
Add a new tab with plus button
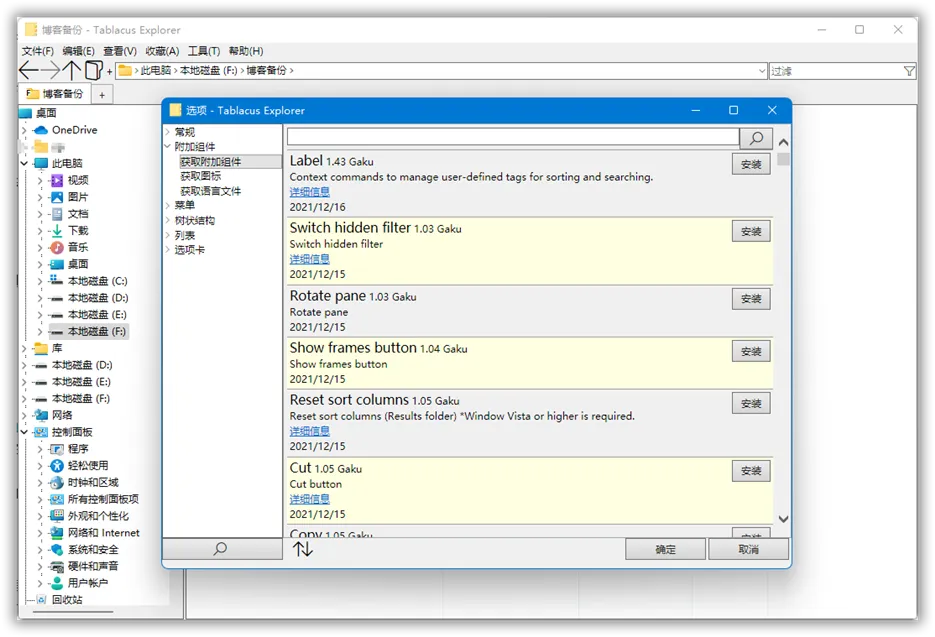[102, 95]
